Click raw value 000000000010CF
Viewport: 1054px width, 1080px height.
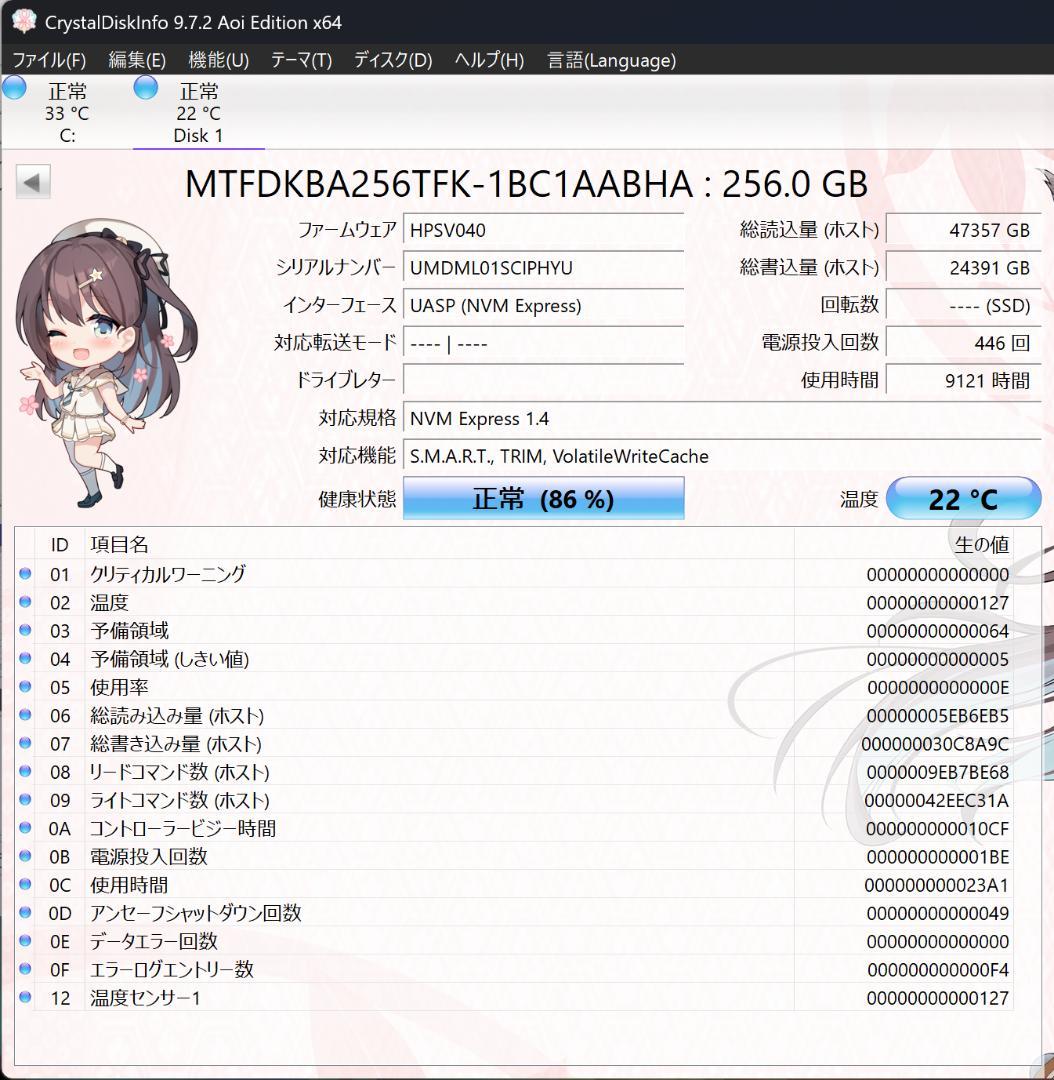(938, 829)
